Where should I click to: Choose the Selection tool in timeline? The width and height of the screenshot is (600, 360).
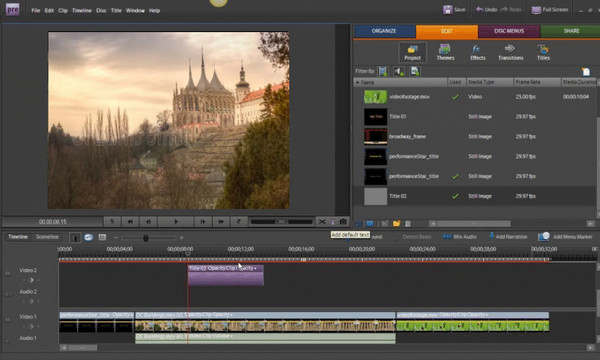[75, 238]
